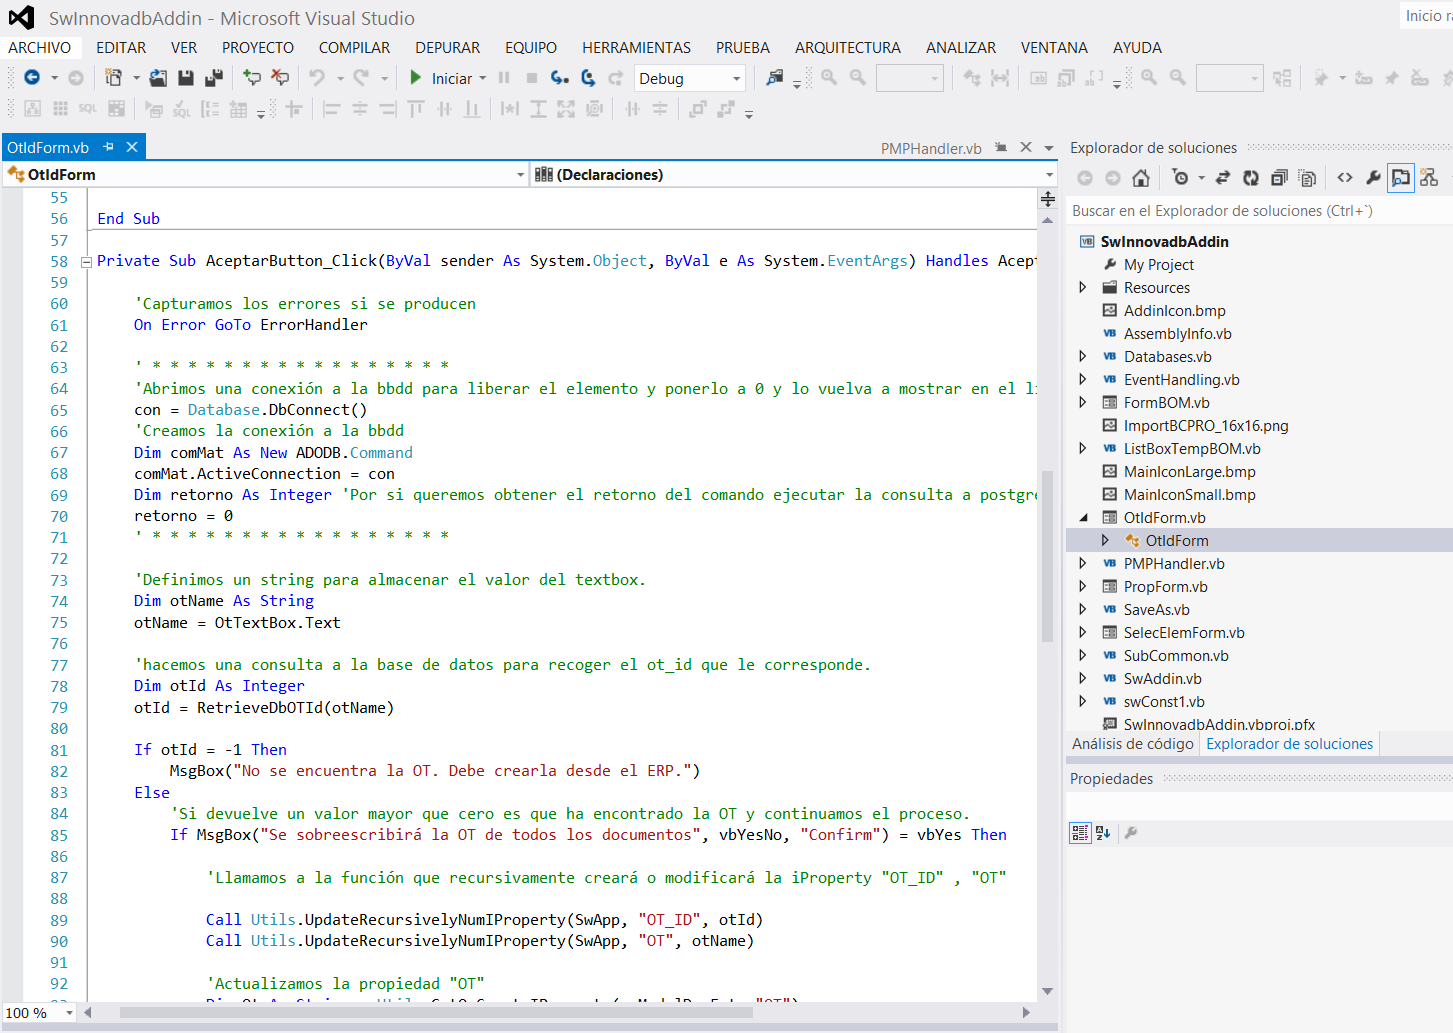This screenshot has height=1033, width=1453.
Task: Switch to Explorador de soluciones bottom tab
Action: (x=1289, y=744)
